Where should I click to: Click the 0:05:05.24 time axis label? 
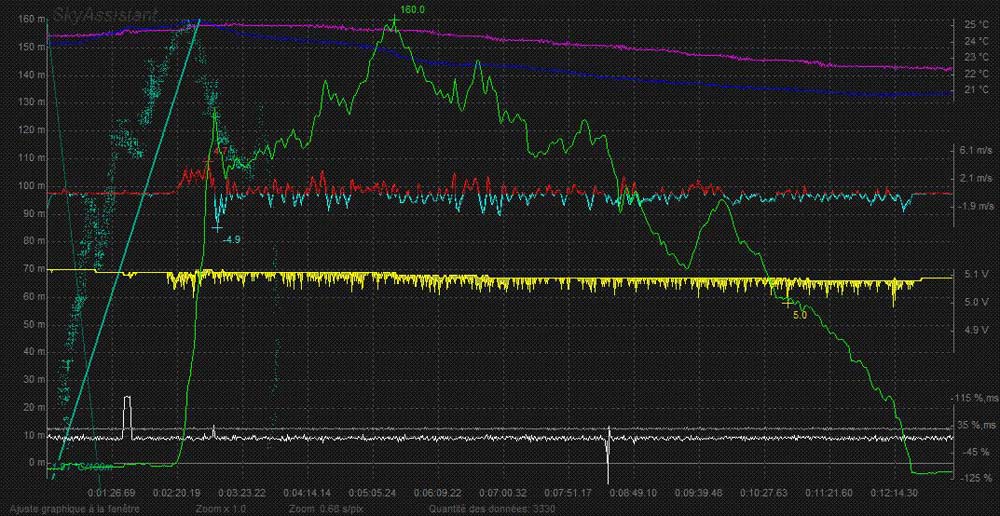[372, 493]
